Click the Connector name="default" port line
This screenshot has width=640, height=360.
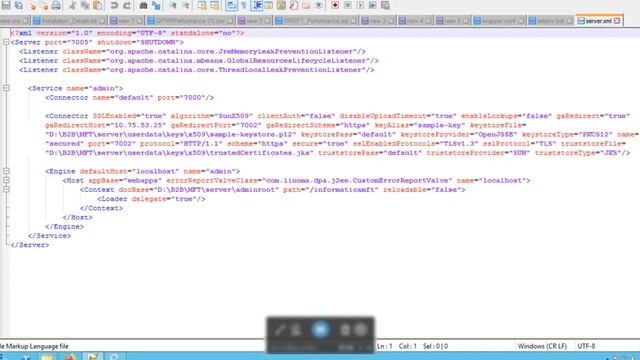(x=129, y=98)
